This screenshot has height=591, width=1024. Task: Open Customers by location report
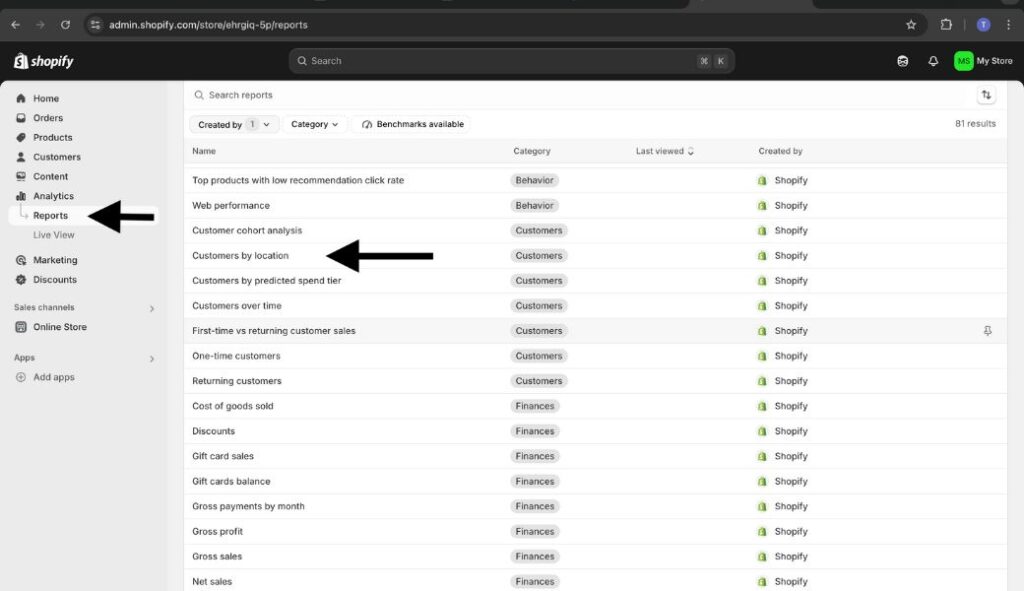pos(240,256)
